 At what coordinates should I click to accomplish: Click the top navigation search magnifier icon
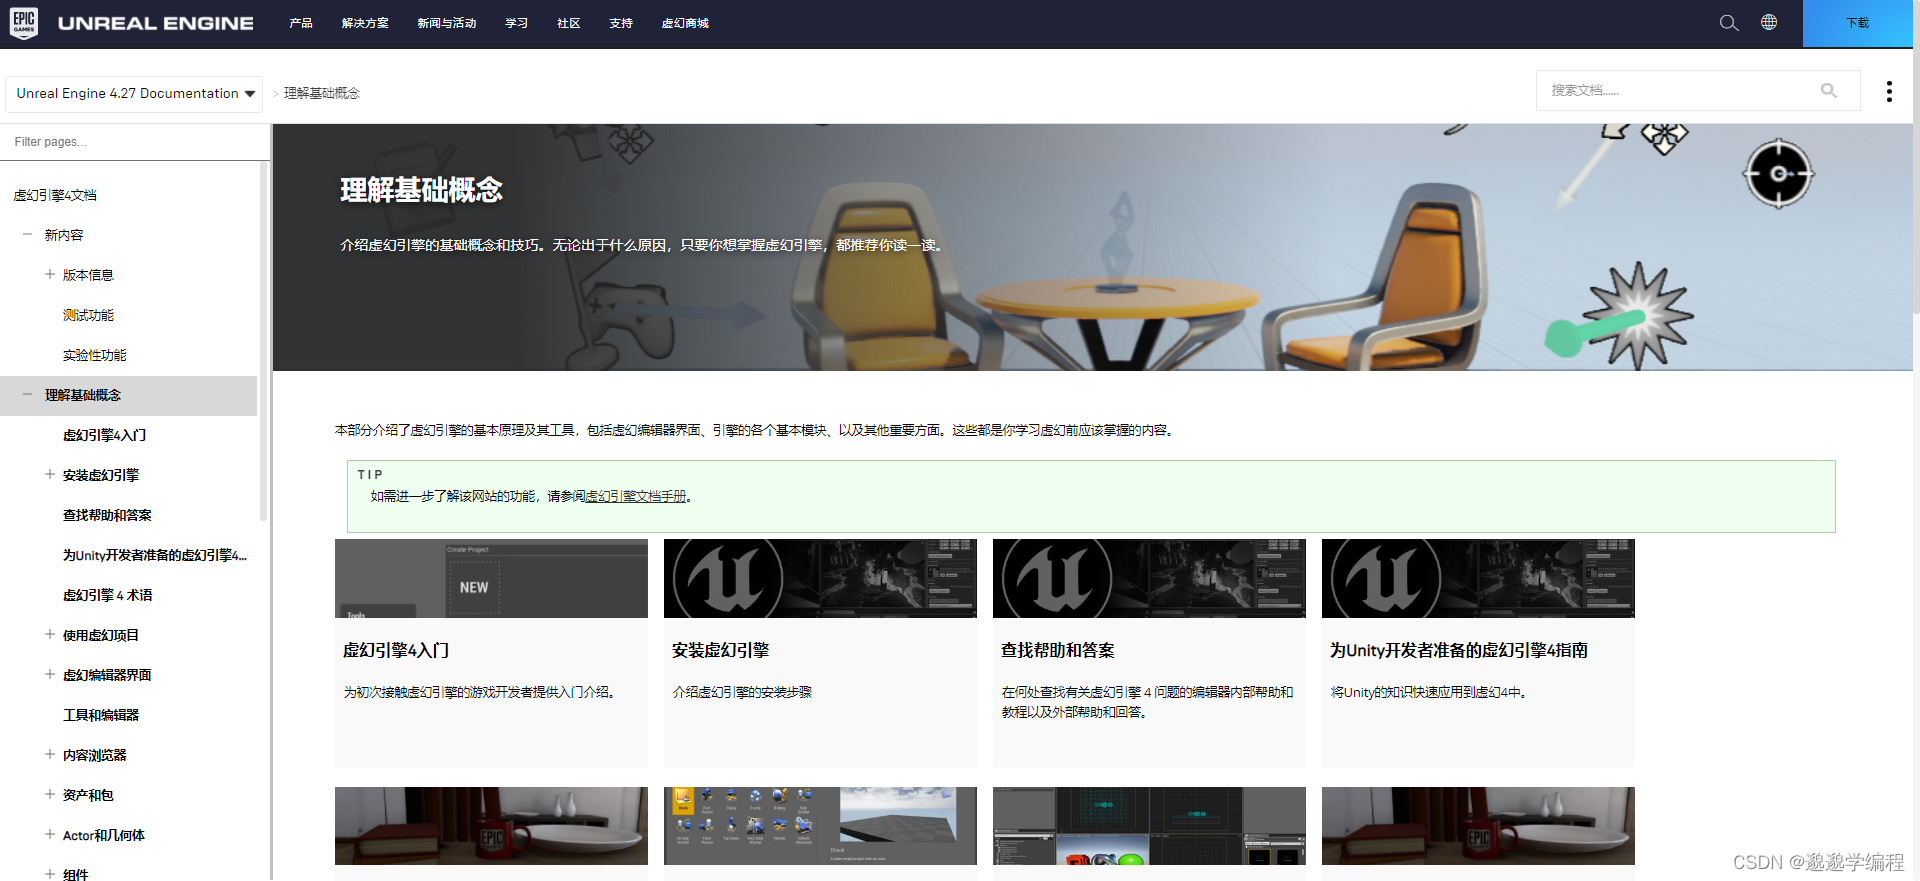[x=1729, y=23]
